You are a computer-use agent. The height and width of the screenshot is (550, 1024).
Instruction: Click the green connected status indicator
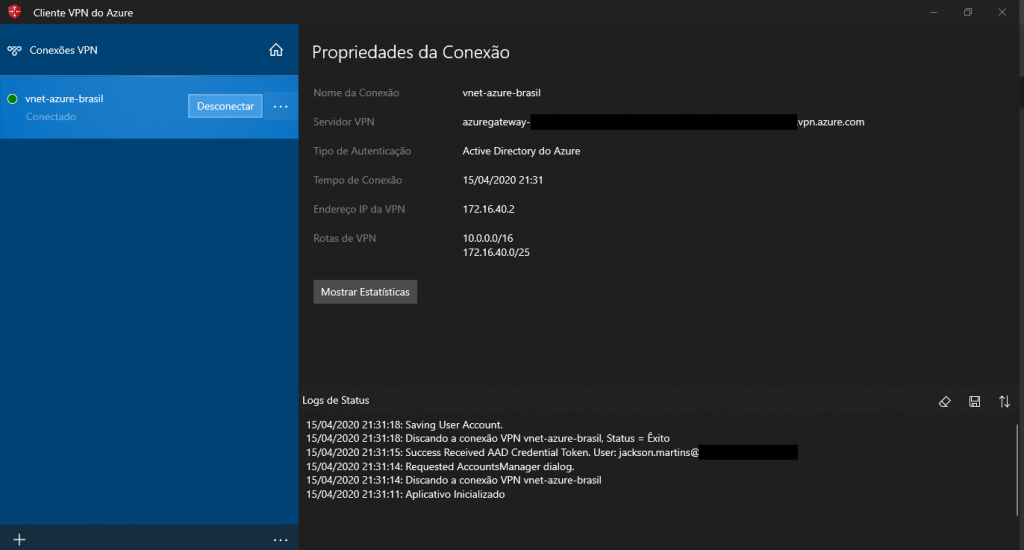[x=12, y=99]
